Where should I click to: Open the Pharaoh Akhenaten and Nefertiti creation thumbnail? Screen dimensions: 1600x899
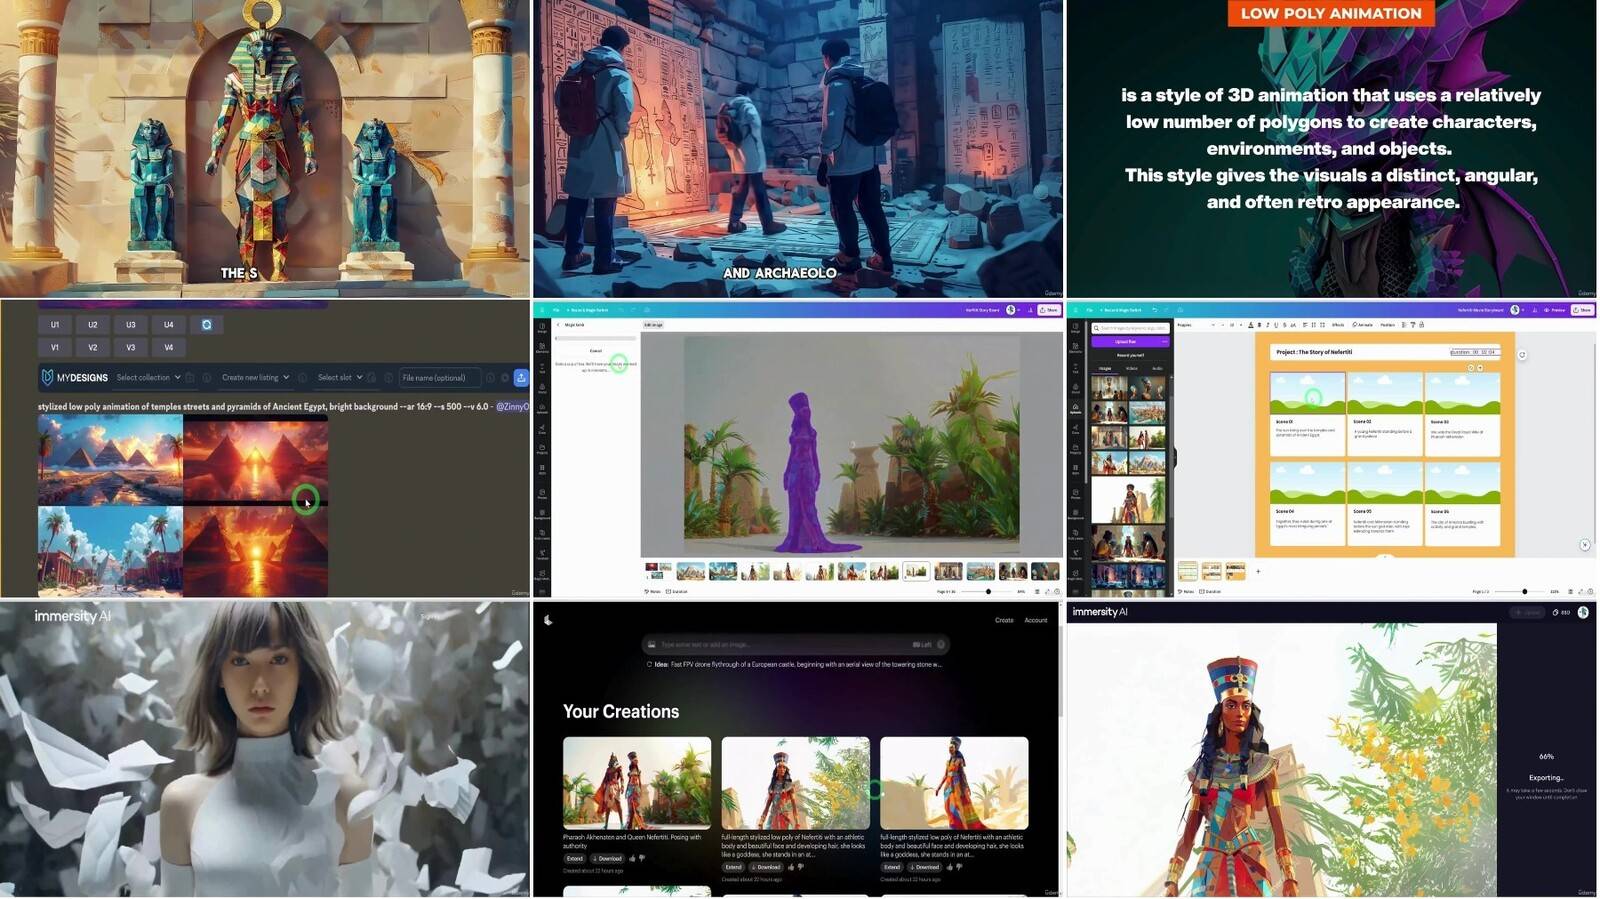[x=637, y=783]
